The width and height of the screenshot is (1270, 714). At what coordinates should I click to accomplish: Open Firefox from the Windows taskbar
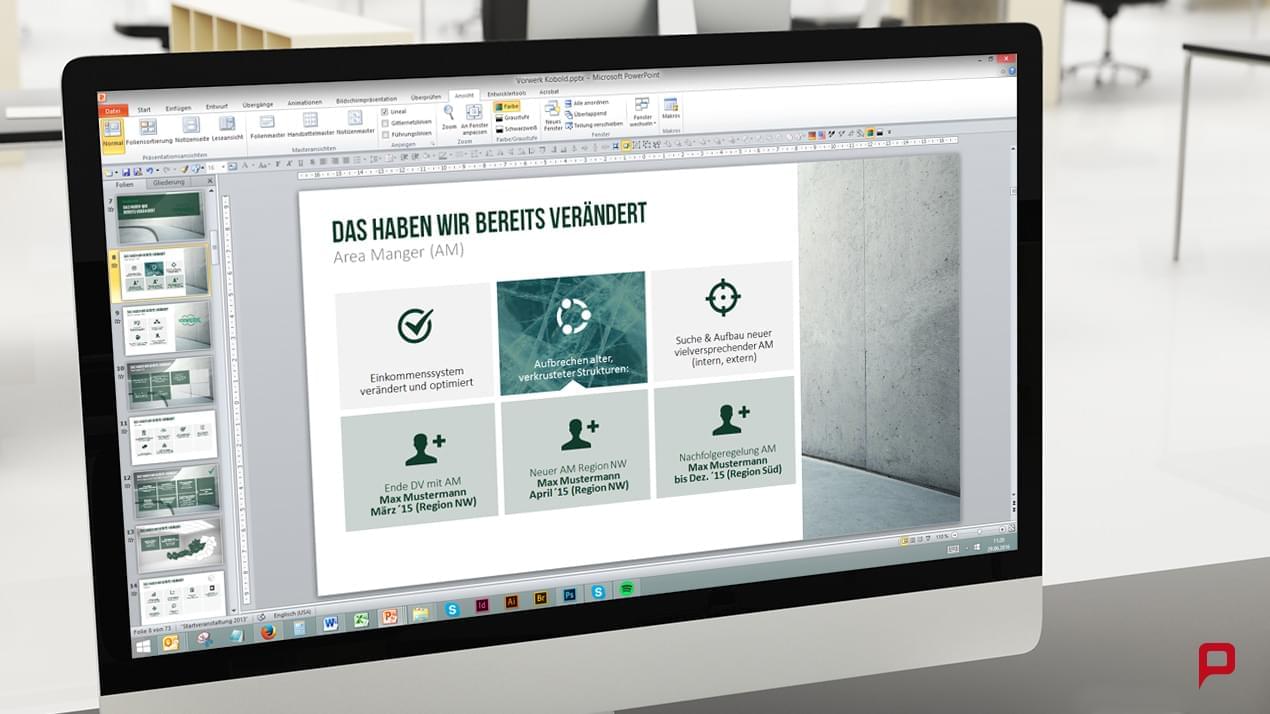point(268,632)
